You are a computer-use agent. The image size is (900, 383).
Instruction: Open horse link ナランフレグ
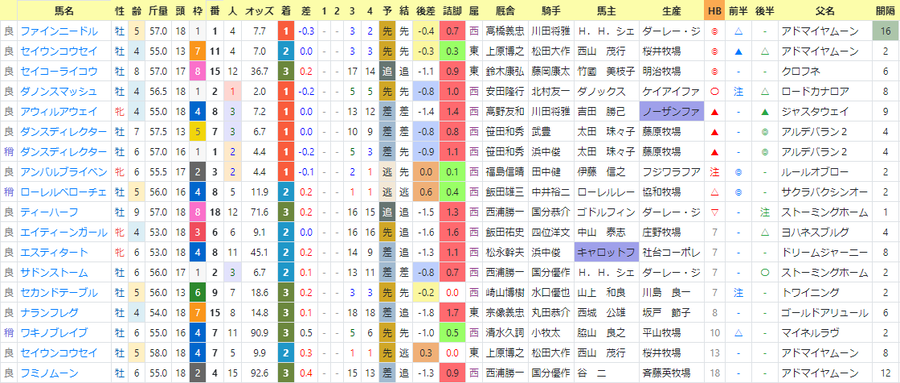54,313
